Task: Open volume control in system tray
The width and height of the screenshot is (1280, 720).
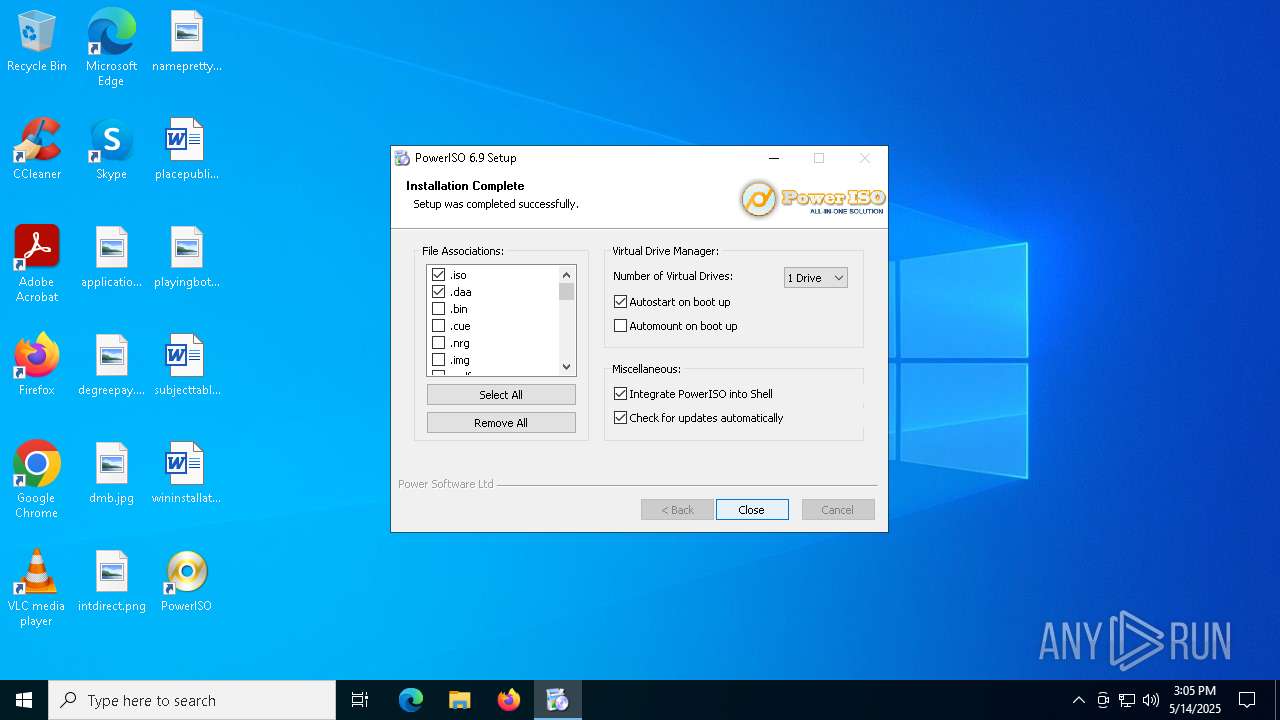Action: coord(1151,700)
